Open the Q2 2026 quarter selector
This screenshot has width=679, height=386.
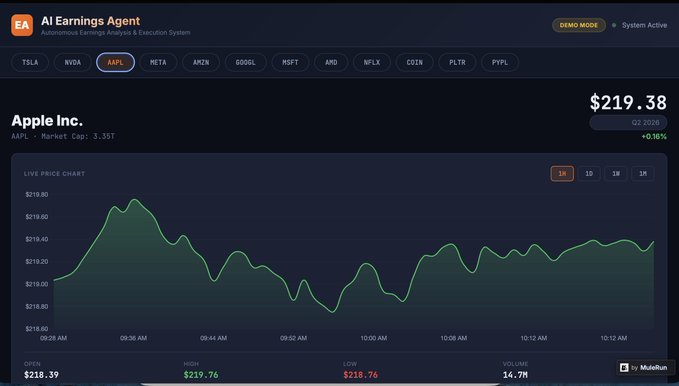click(x=628, y=123)
